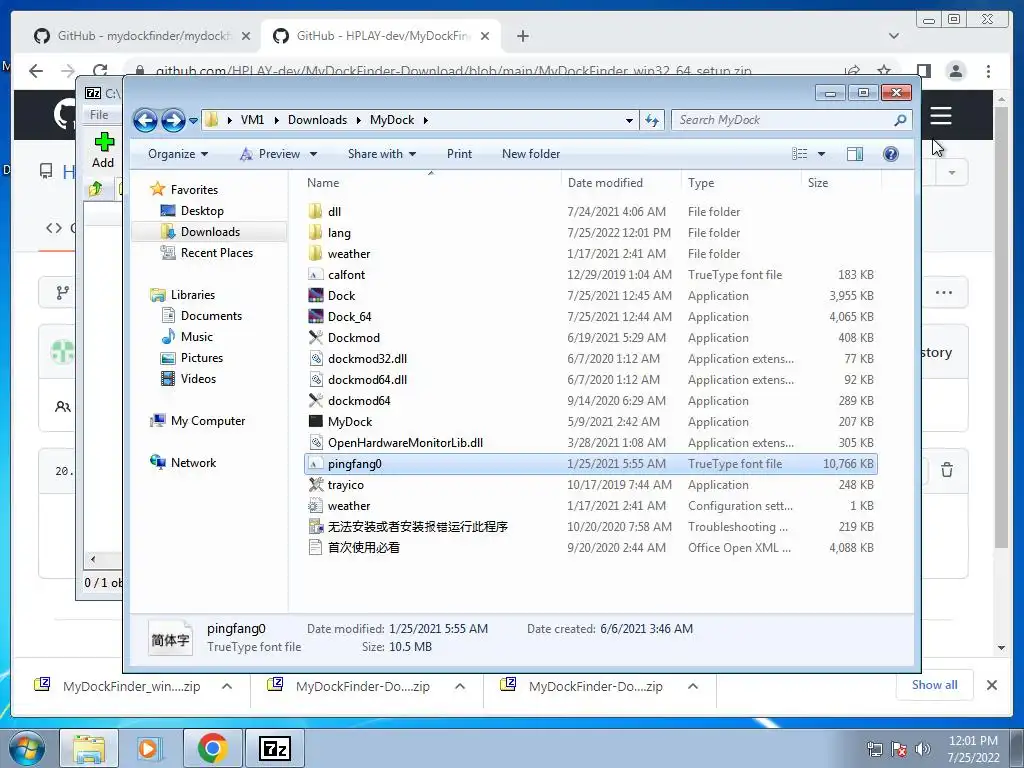Open the view options dropdown arrow

(822, 154)
